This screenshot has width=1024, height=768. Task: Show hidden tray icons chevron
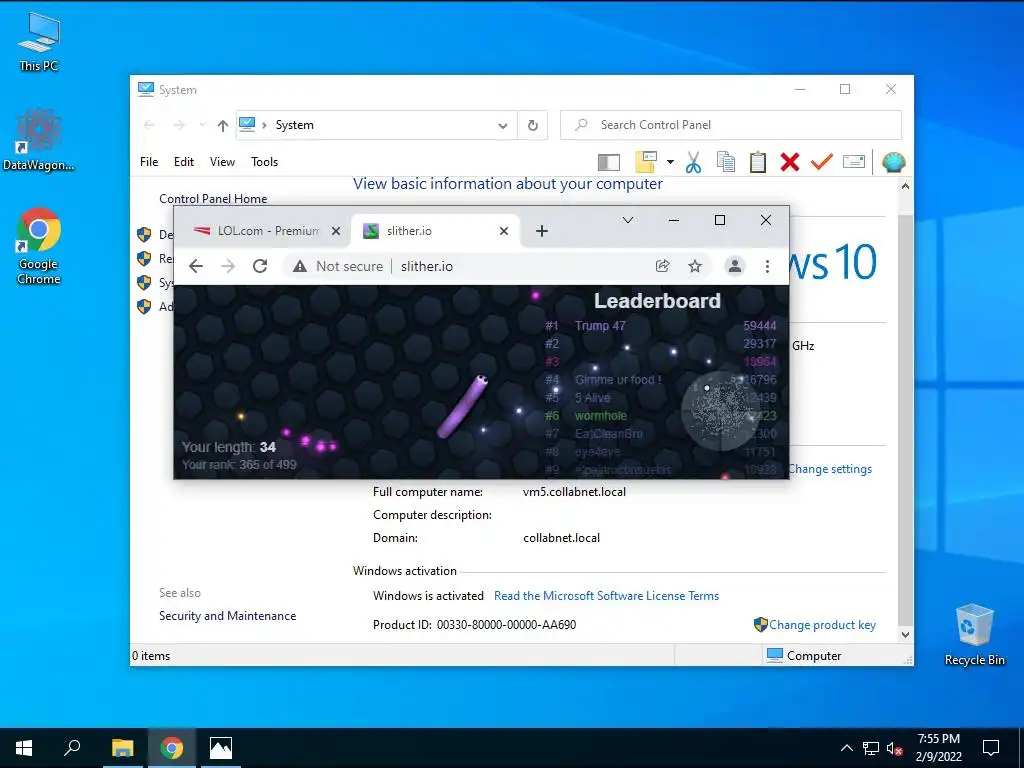point(846,748)
